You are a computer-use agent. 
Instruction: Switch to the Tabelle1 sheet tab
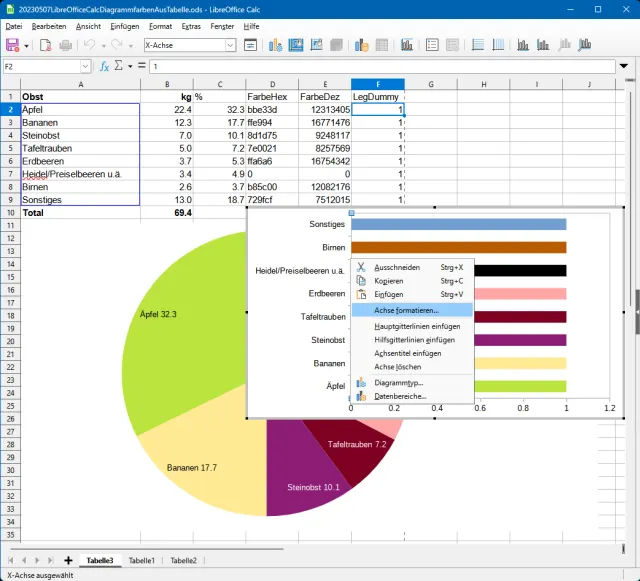tap(141, 561)
